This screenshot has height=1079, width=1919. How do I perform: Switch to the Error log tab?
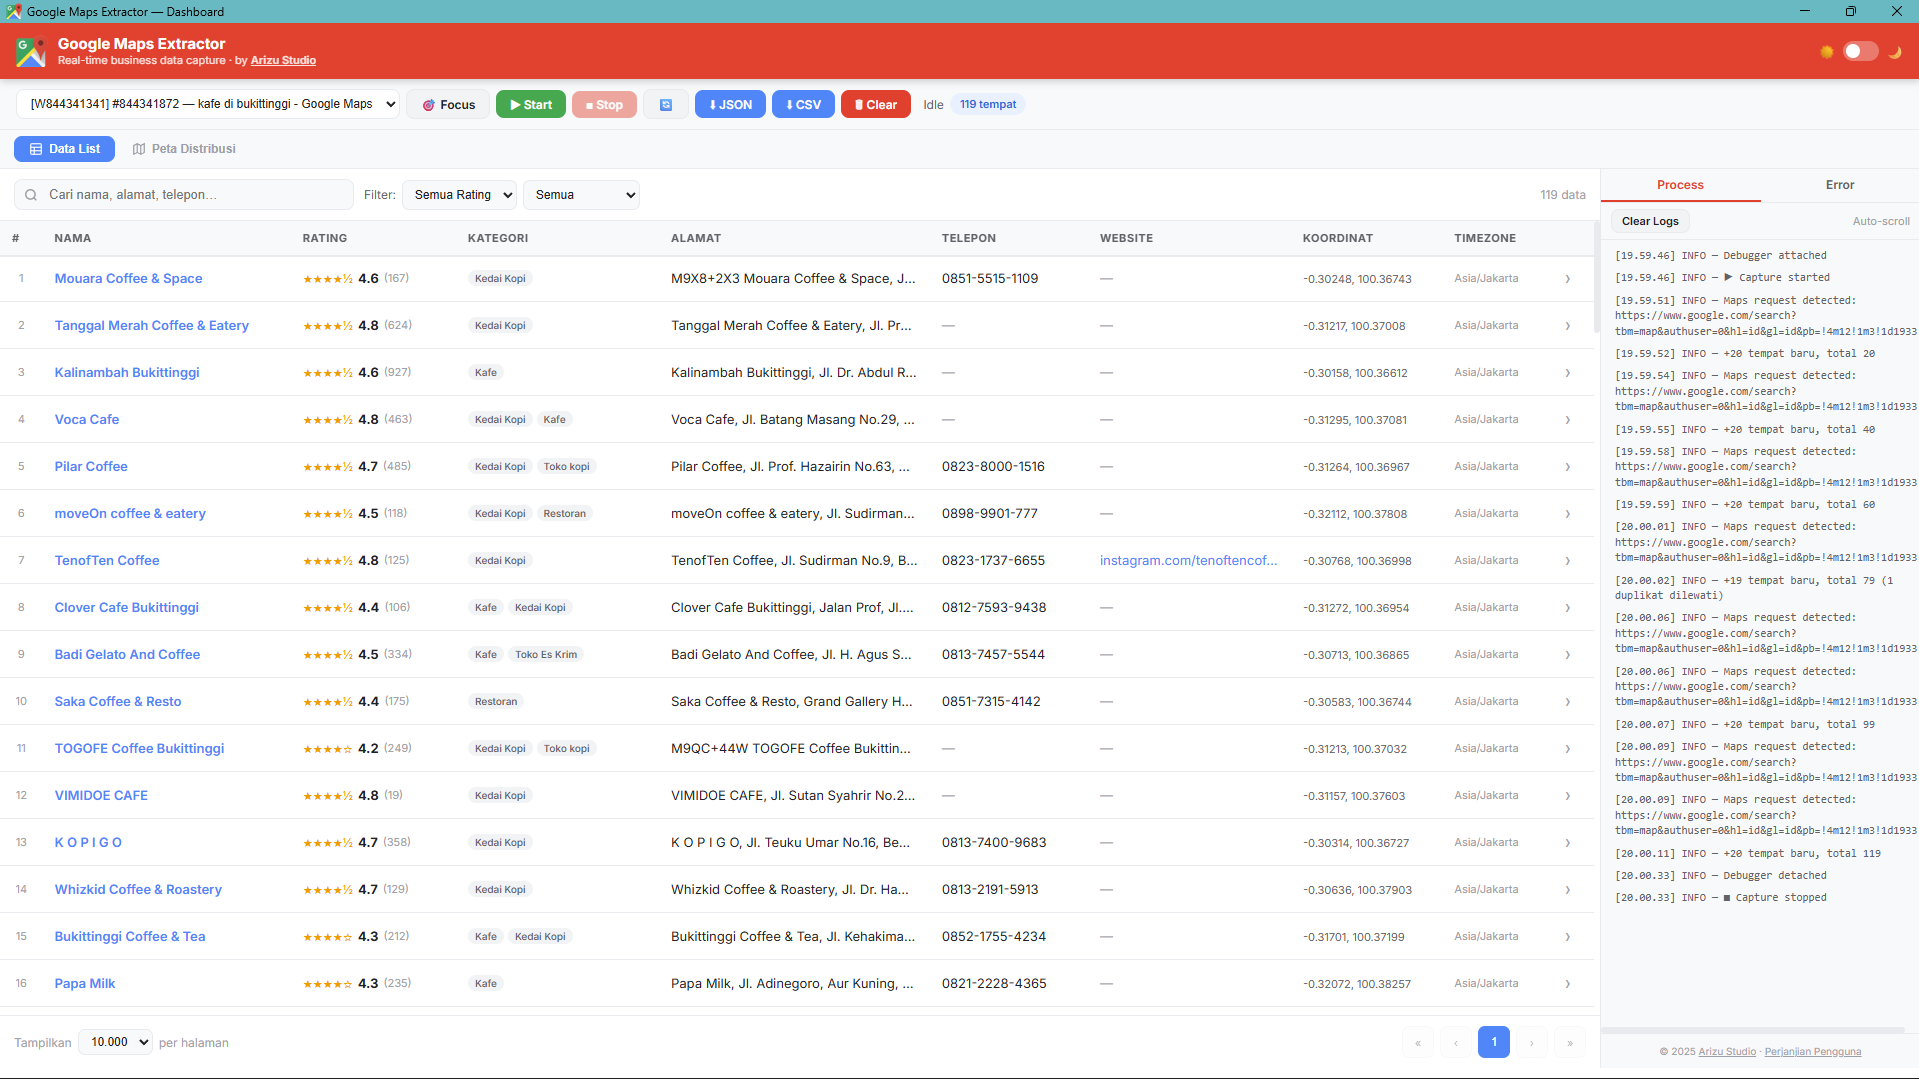[x=1839, y=185]
